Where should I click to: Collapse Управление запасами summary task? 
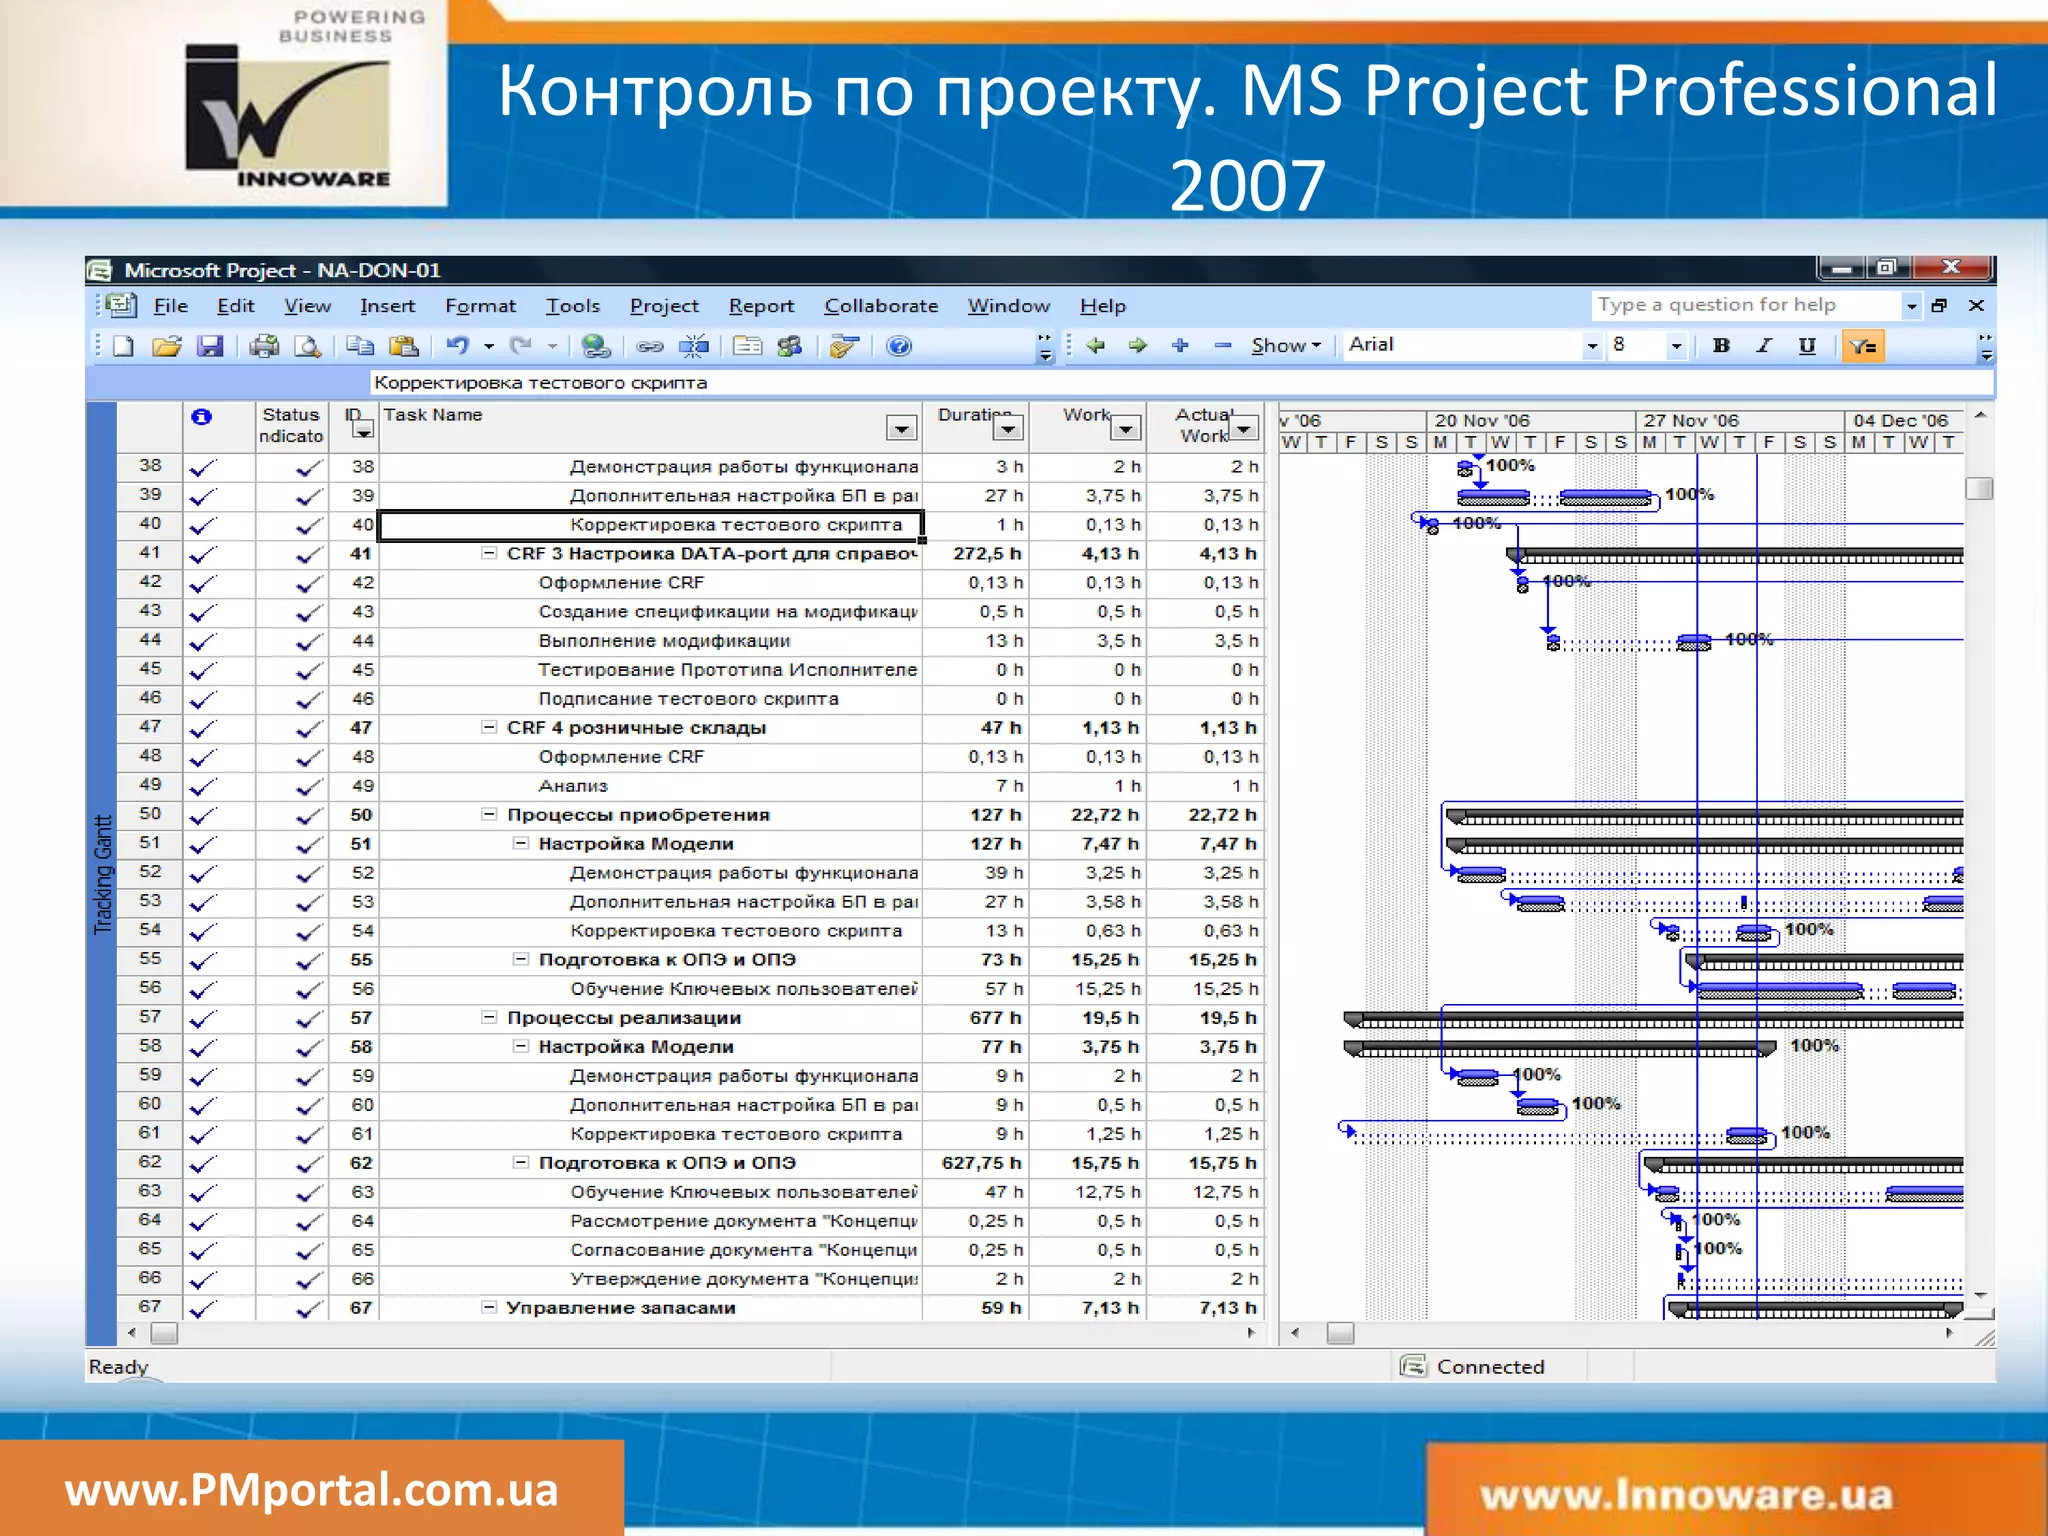tap(489, 1307)
